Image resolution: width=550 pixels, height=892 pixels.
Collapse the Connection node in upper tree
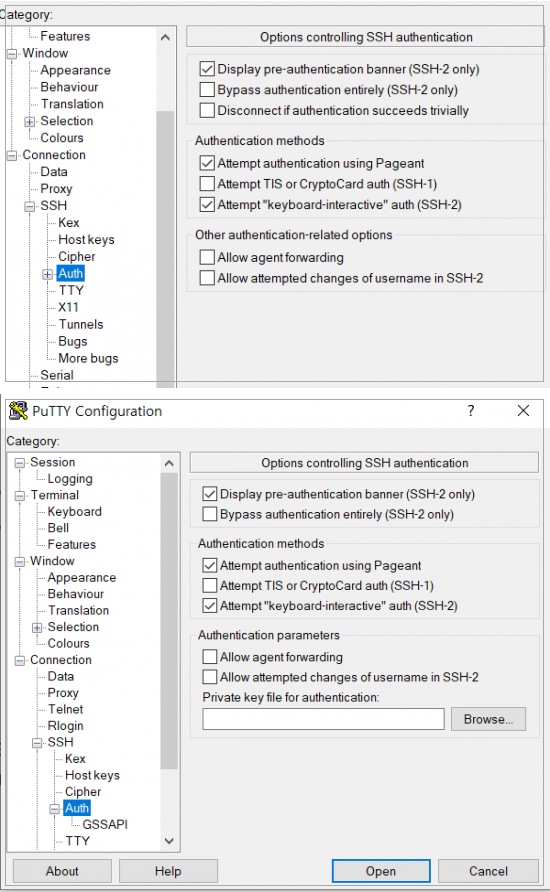[12, 155]
